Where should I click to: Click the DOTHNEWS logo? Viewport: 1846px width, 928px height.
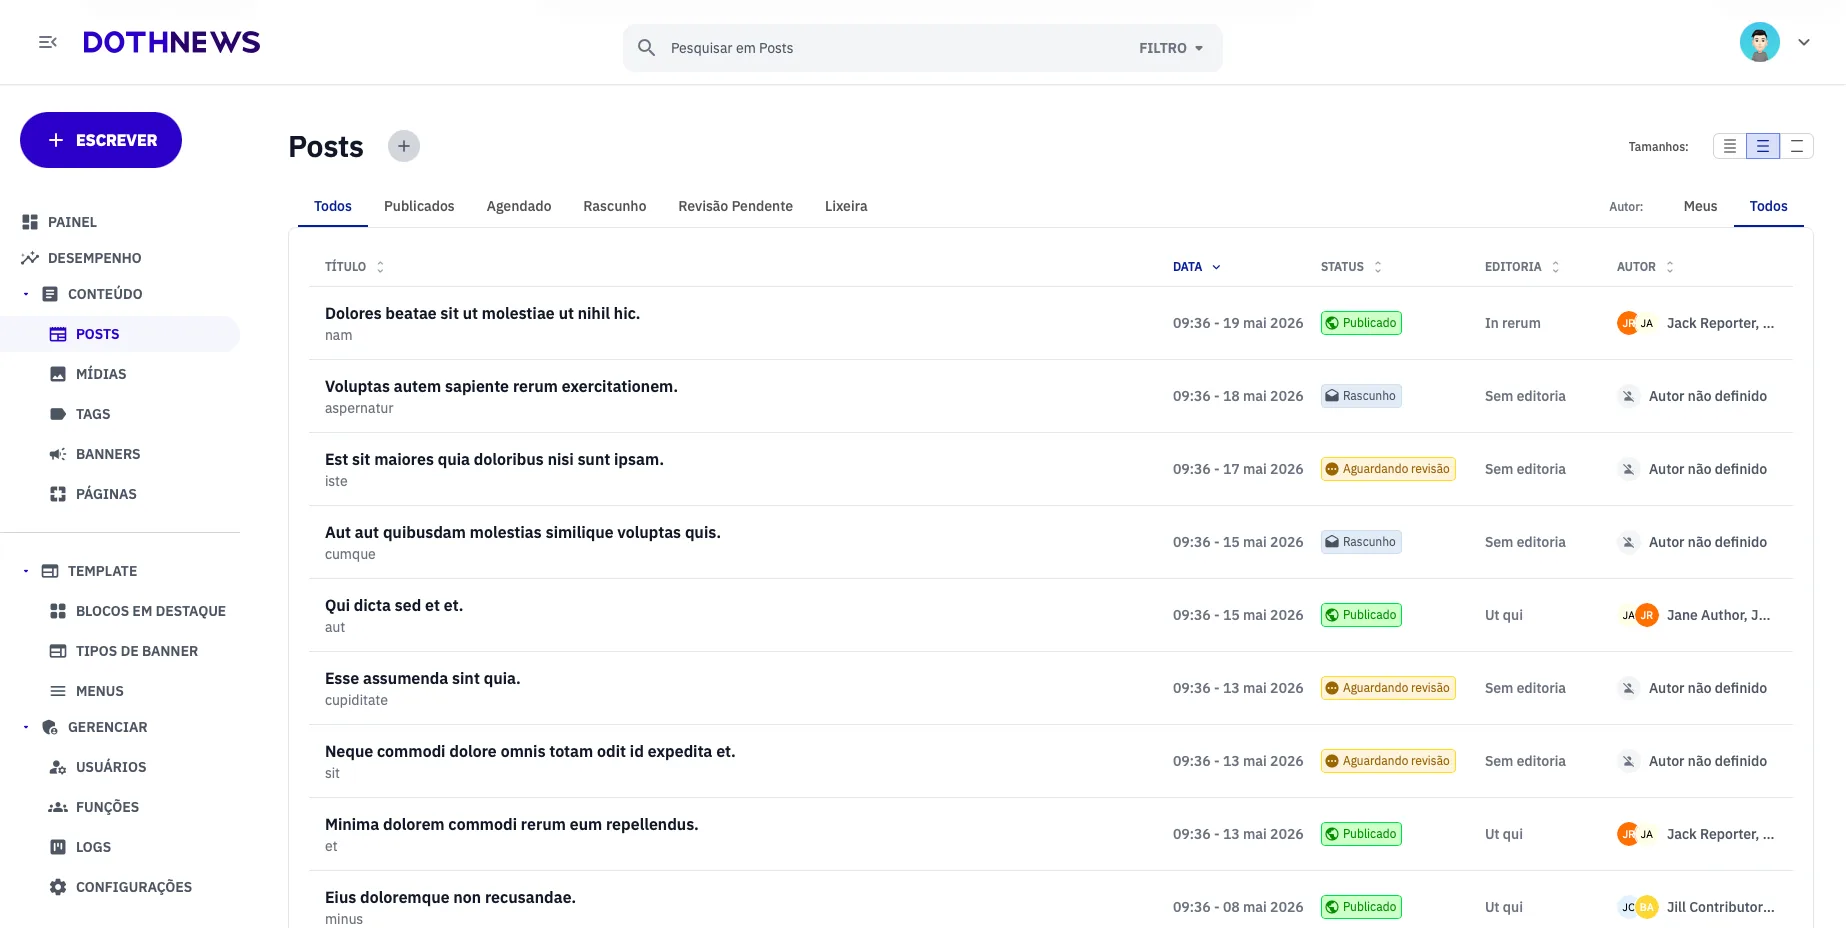point(171,42)
